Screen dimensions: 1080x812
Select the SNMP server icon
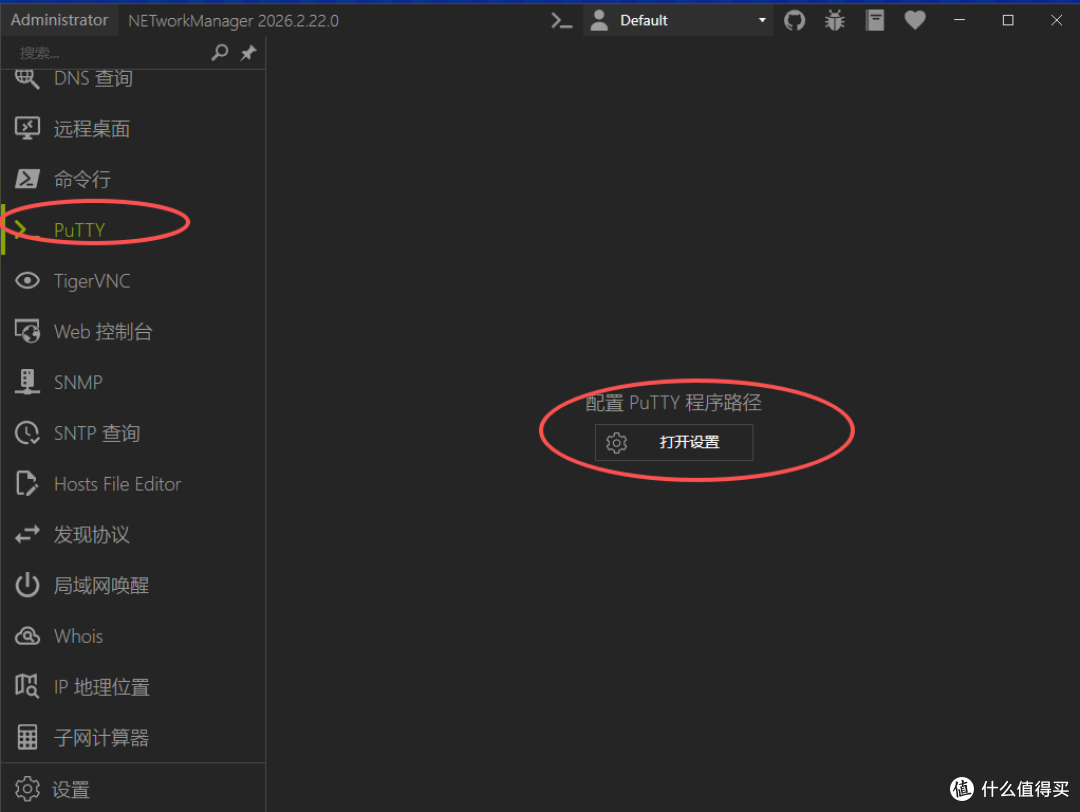27,382
